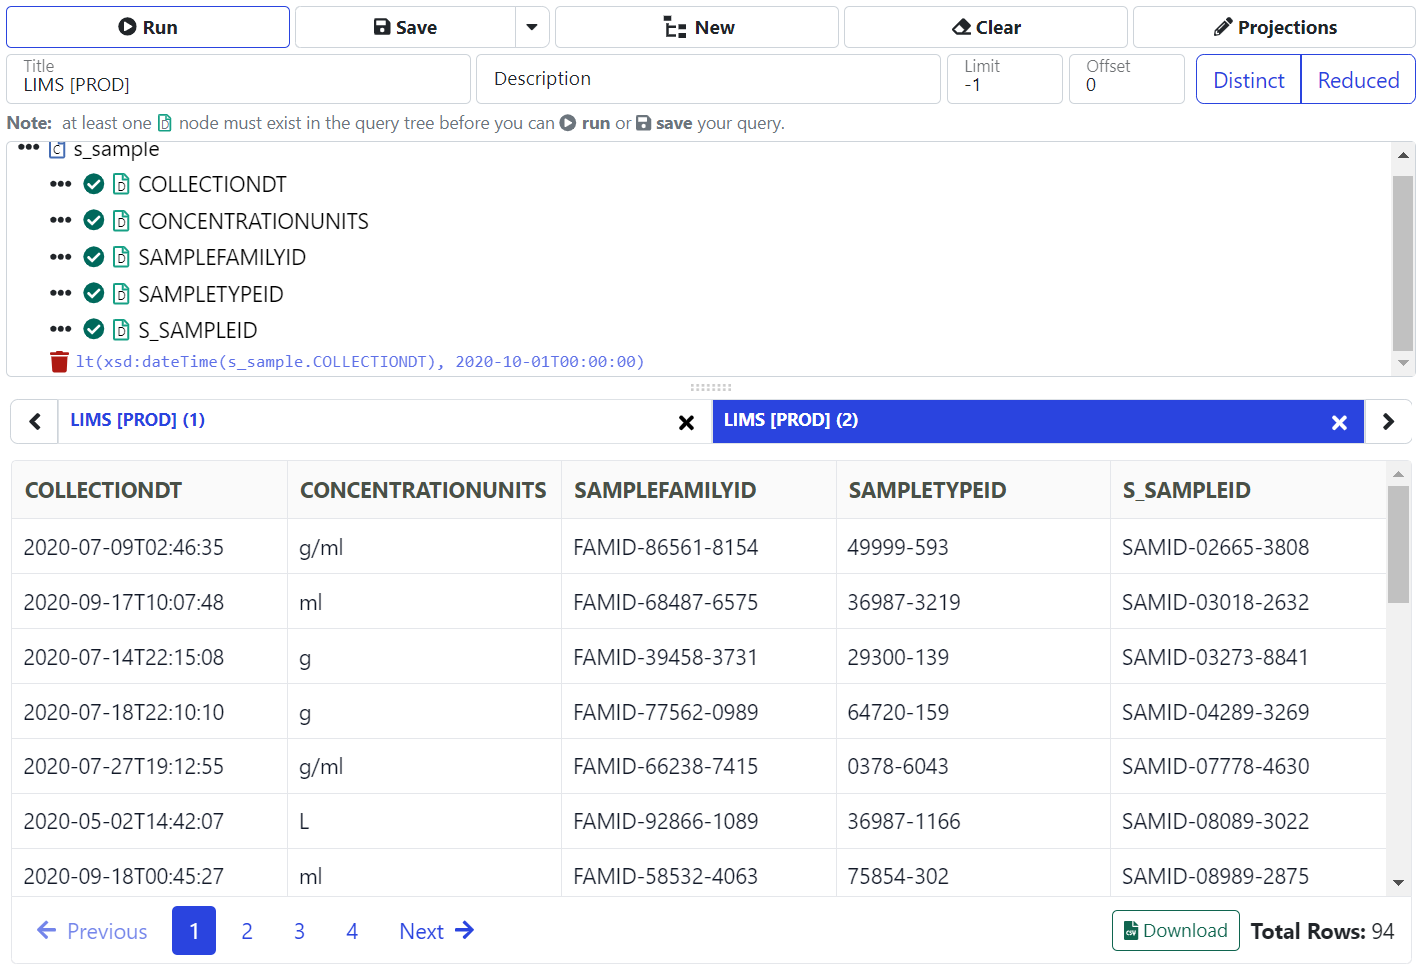Image resolution: width=1417 pixels, height=966 pixels.
Task: Close the LIMS [PROD] (1) tab
Action: (686, 423)
